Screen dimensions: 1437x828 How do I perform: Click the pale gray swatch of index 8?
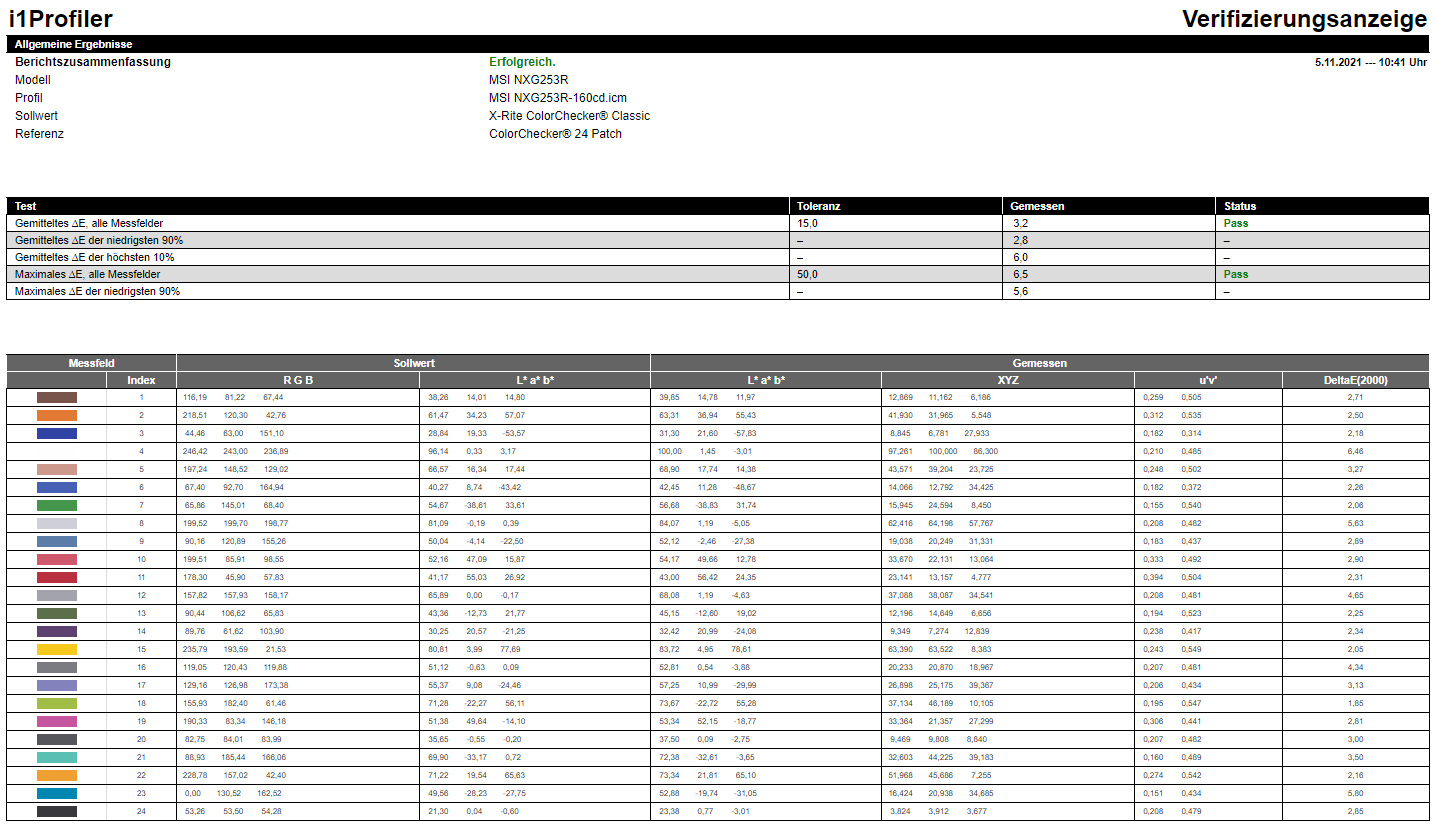pos(57,523)
